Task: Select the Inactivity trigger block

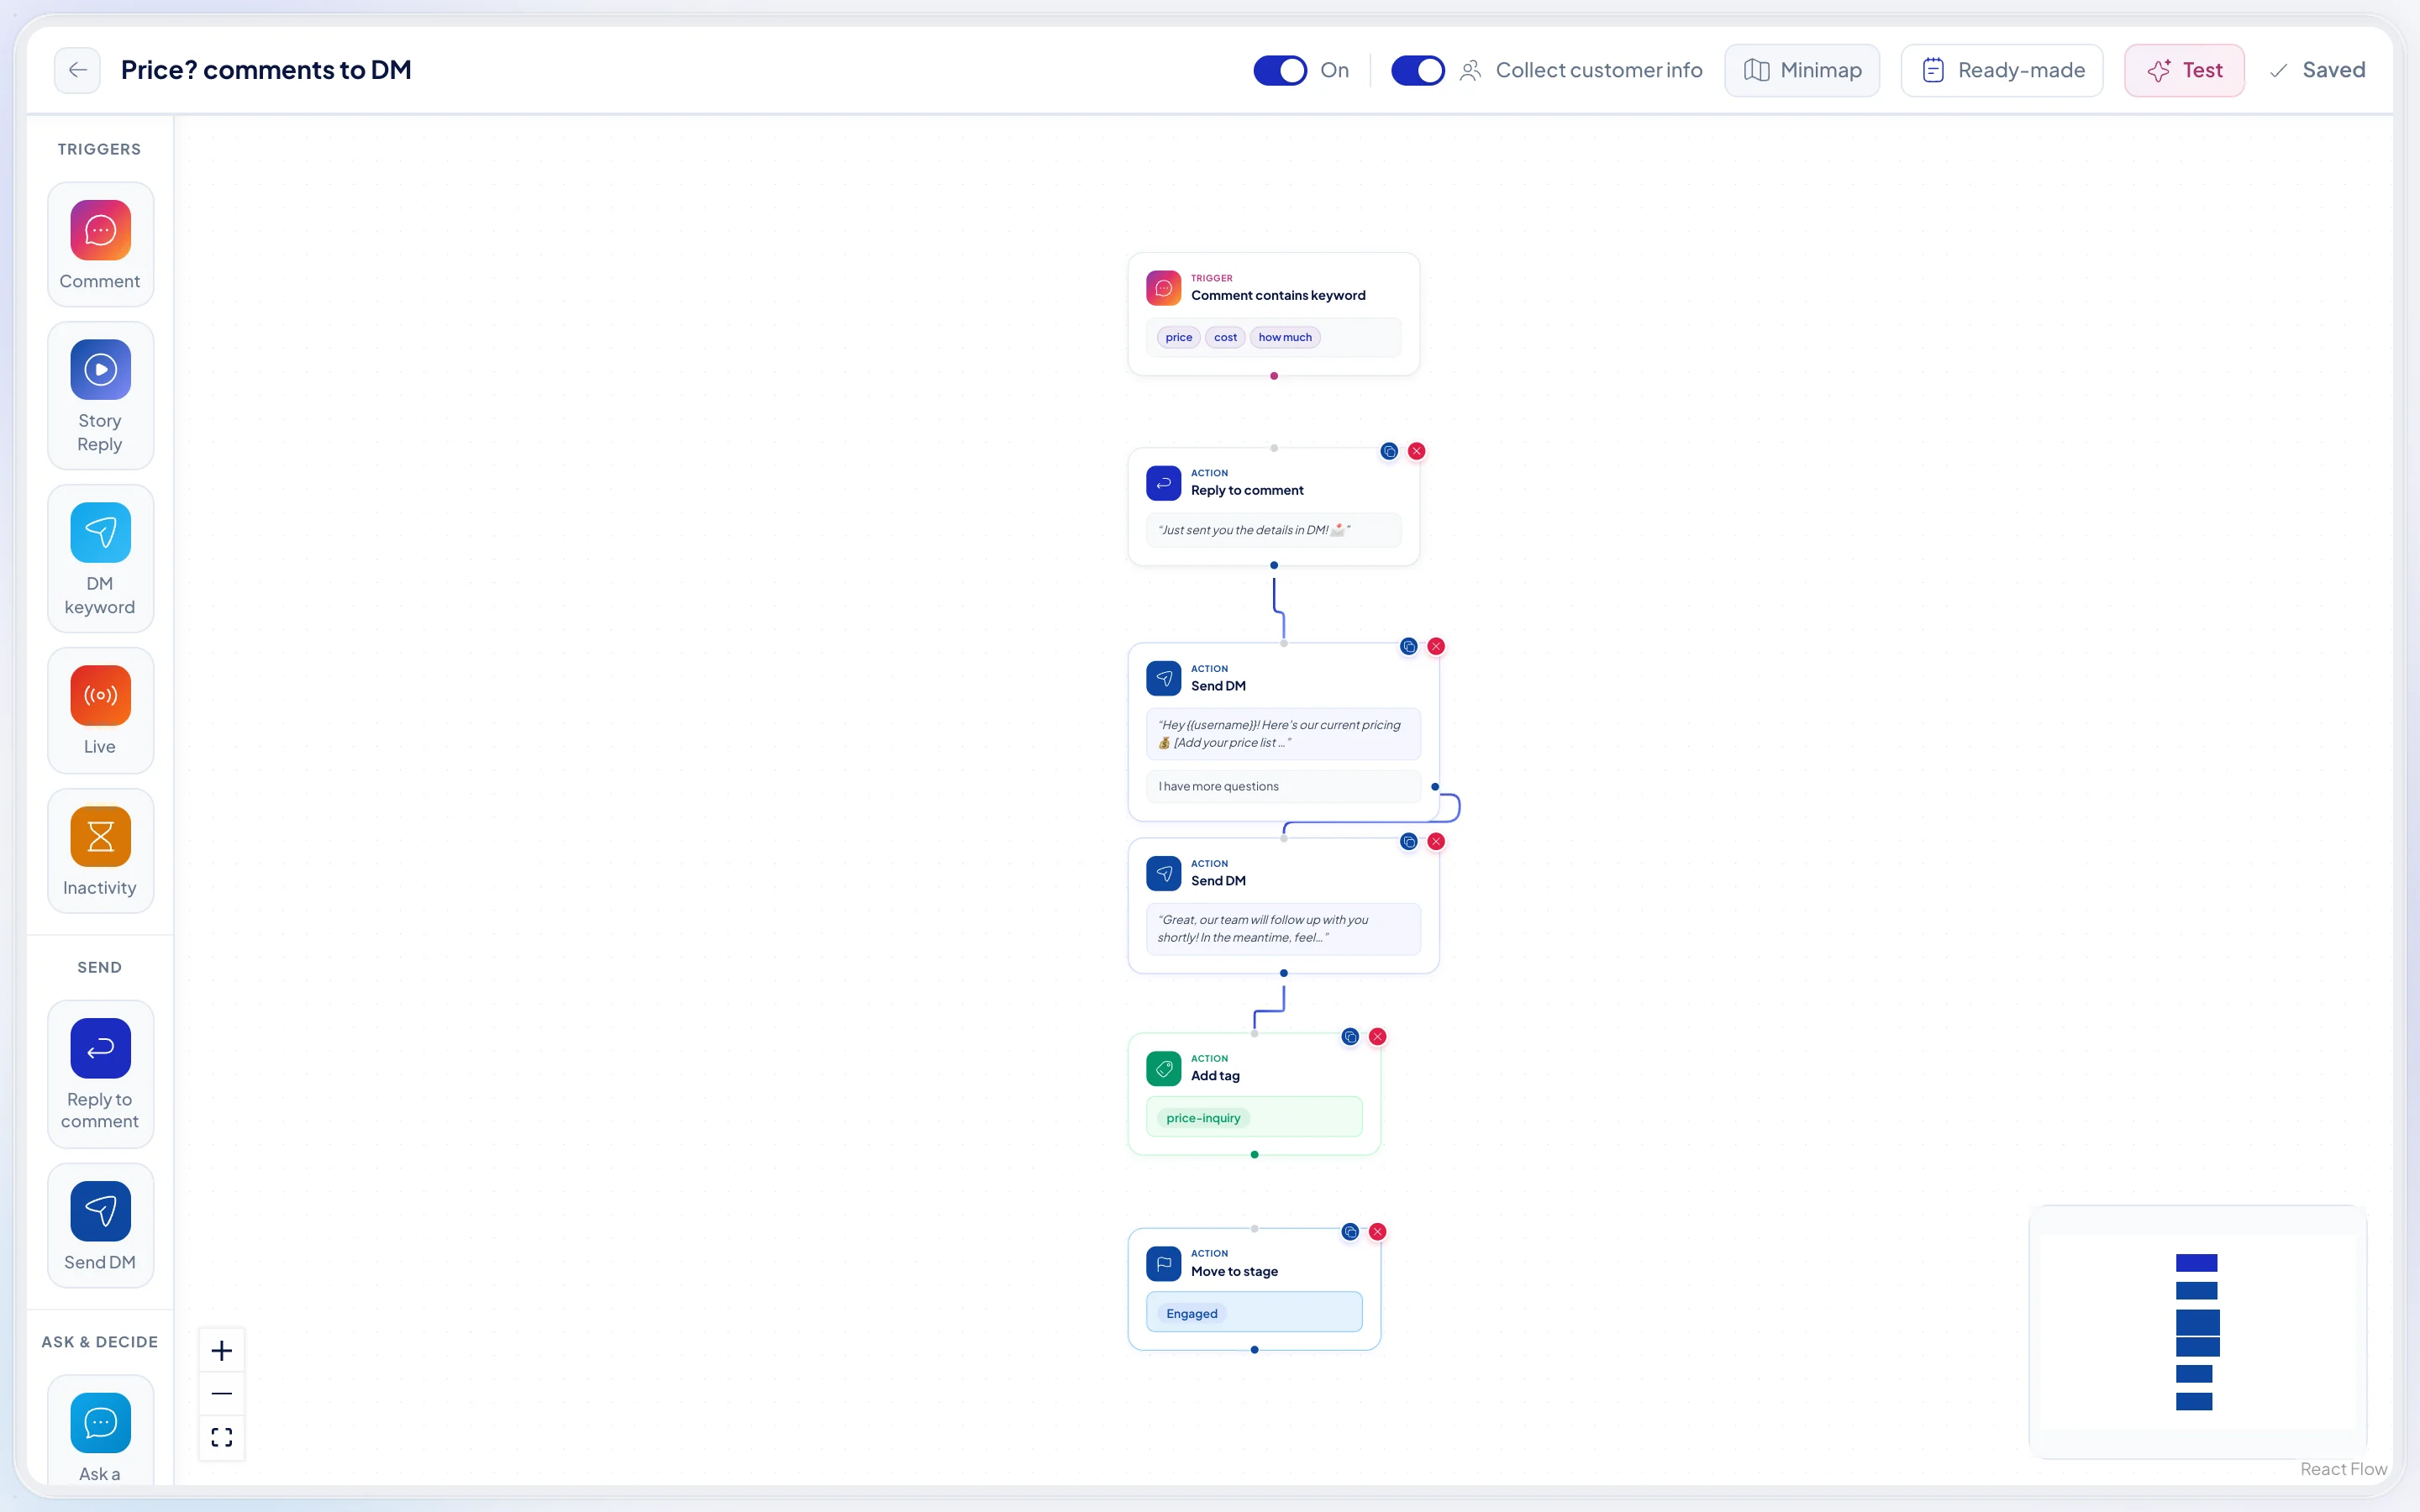Action: [100, 851]
